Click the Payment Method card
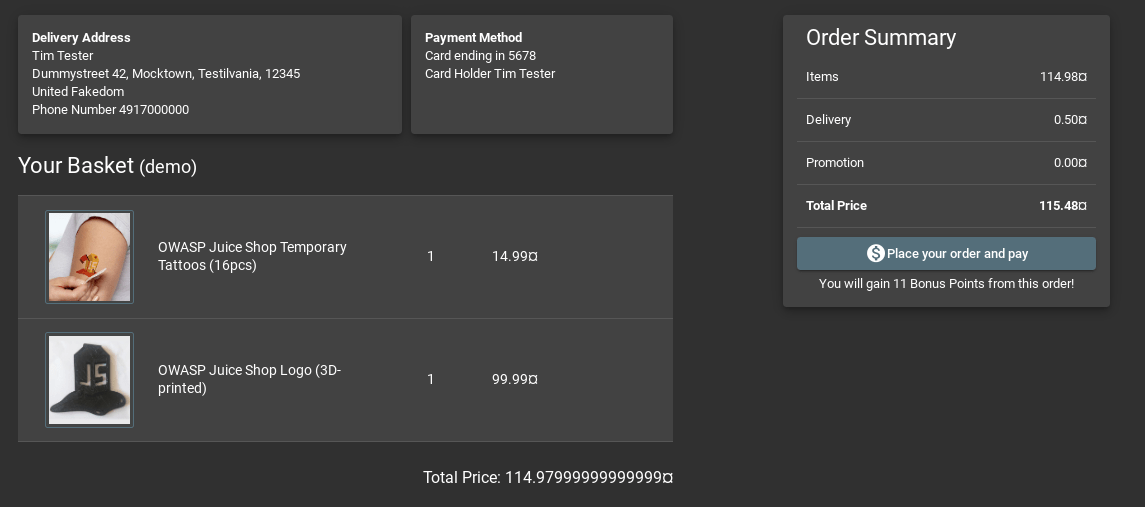This screenshot has width=1145, height=507. 542,75
